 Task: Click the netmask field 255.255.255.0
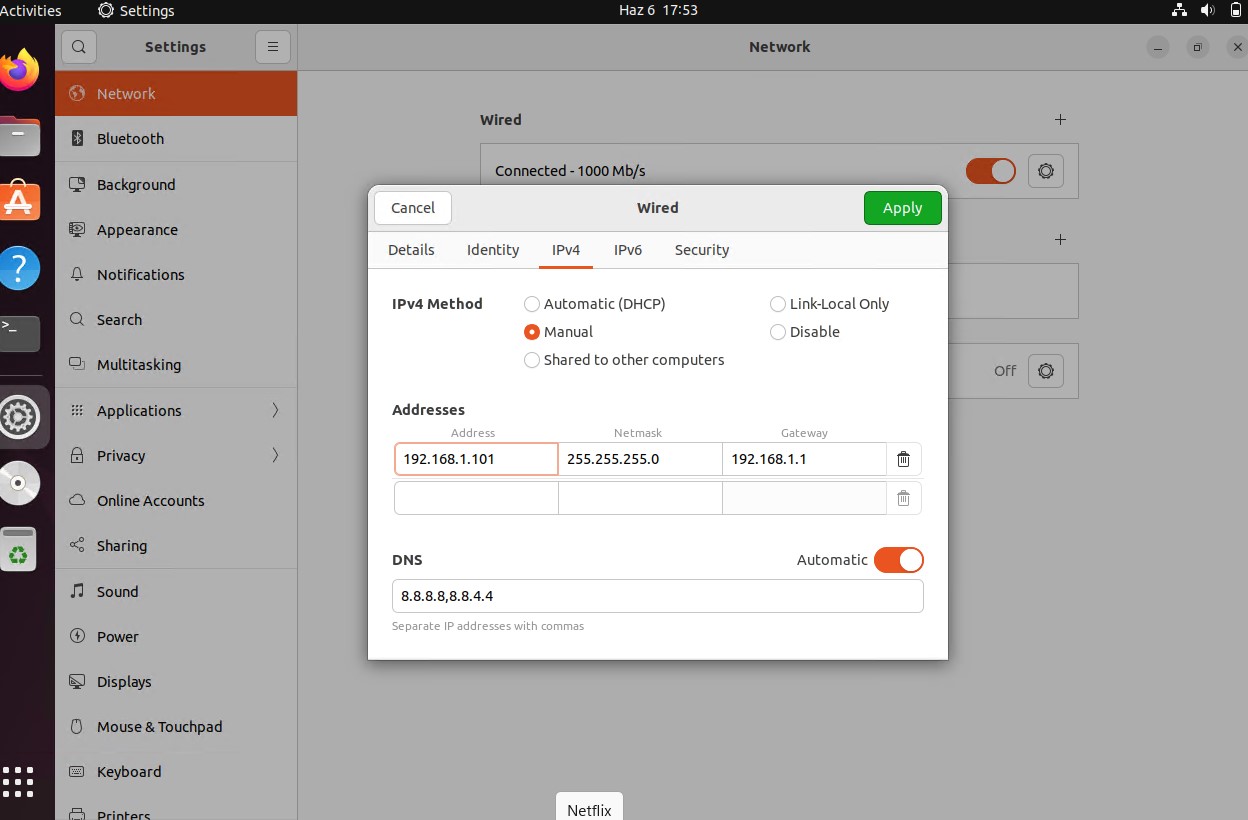pos(640,459)
